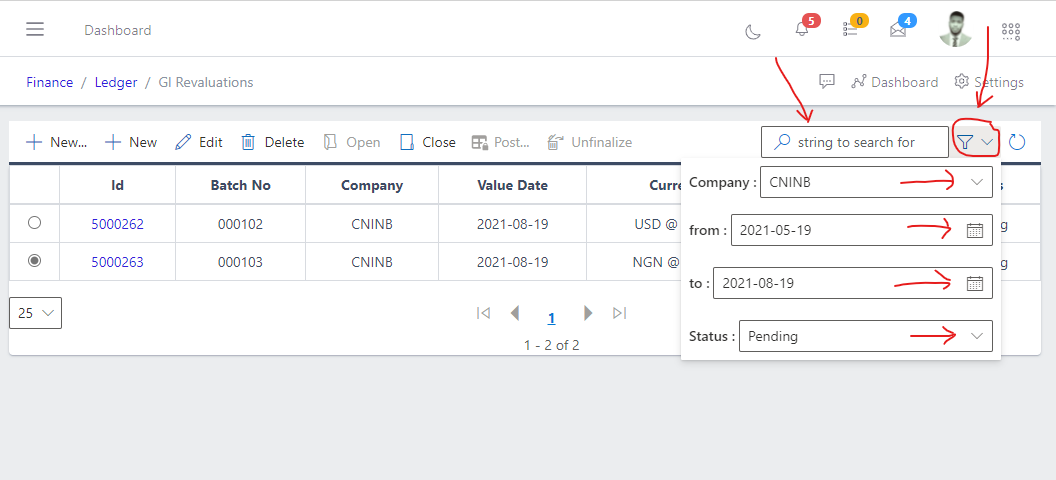Click the Edit pencil button
The image size is (1056, 480).
199,142
